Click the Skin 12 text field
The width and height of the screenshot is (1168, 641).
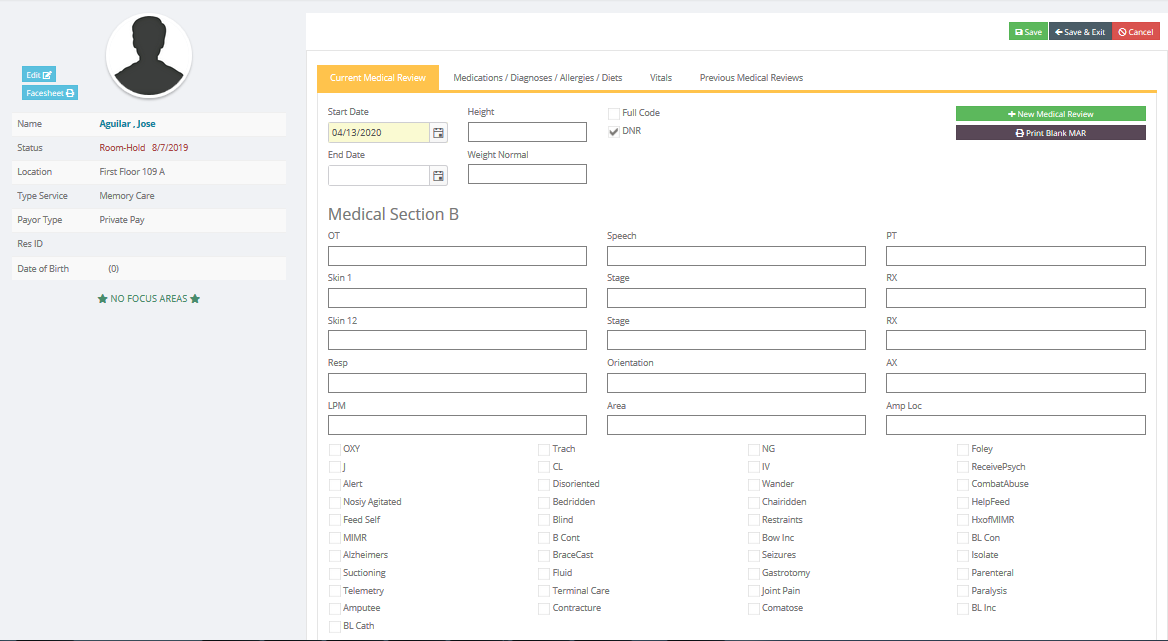pos(457,340)
